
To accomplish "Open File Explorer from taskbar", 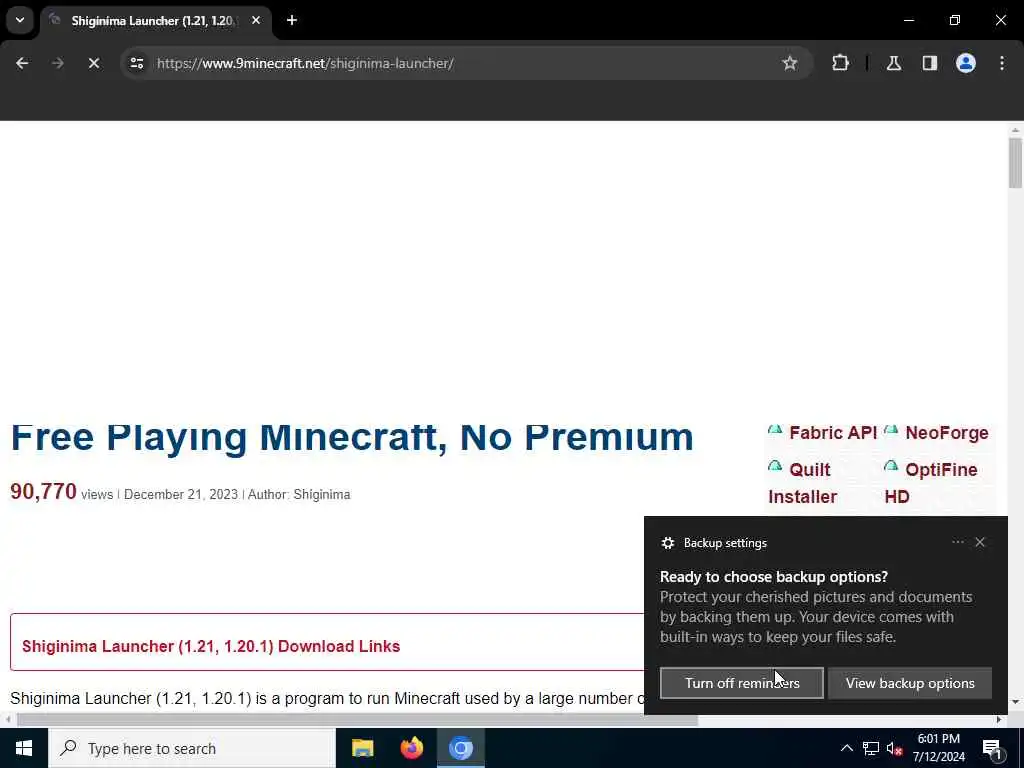I will 362,748.
